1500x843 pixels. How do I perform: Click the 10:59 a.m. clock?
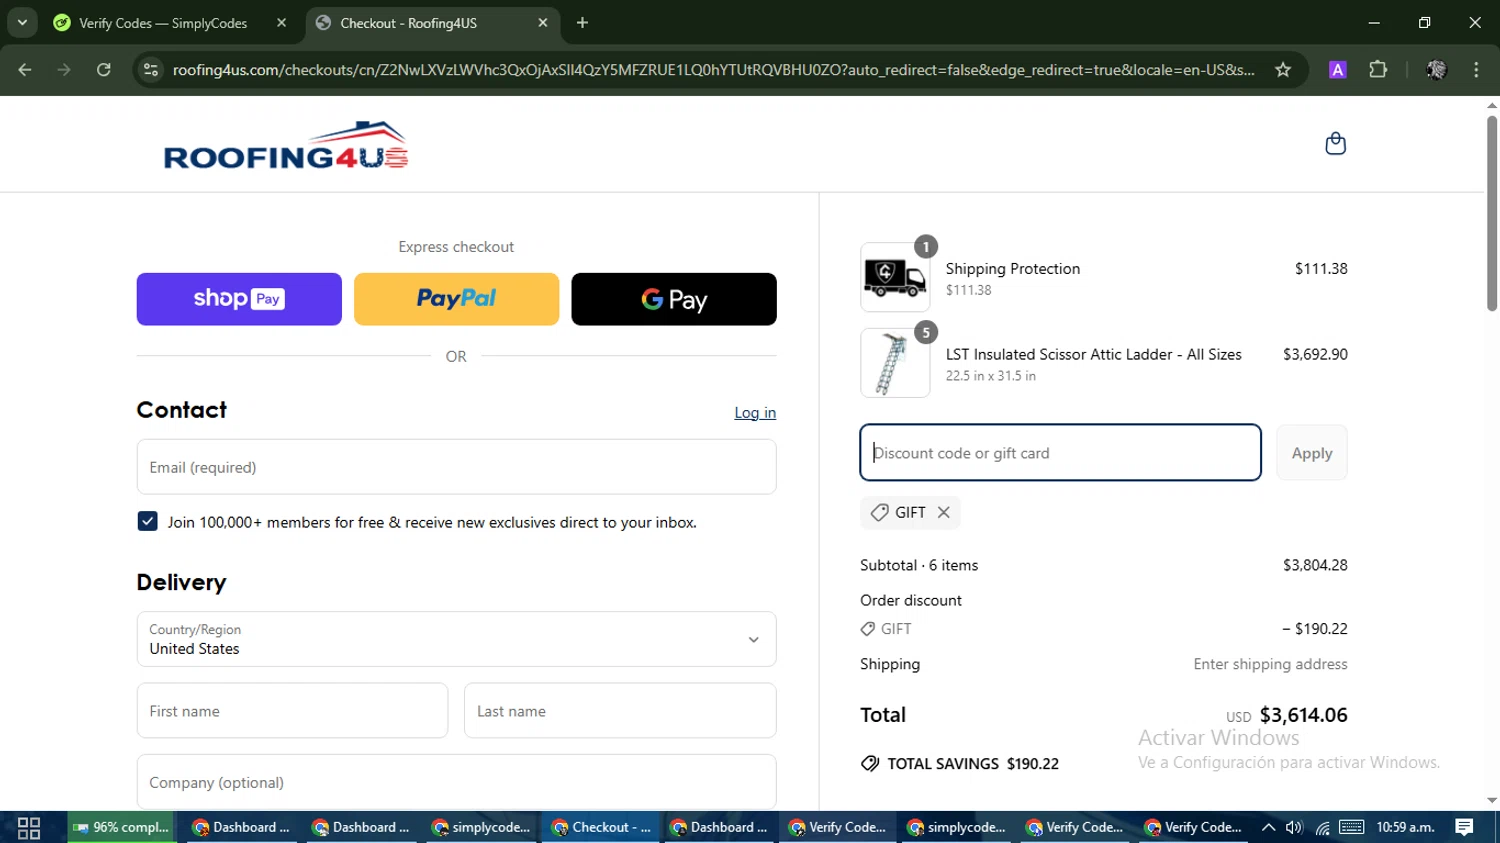pyautogui.click(x=1405, y=827)
